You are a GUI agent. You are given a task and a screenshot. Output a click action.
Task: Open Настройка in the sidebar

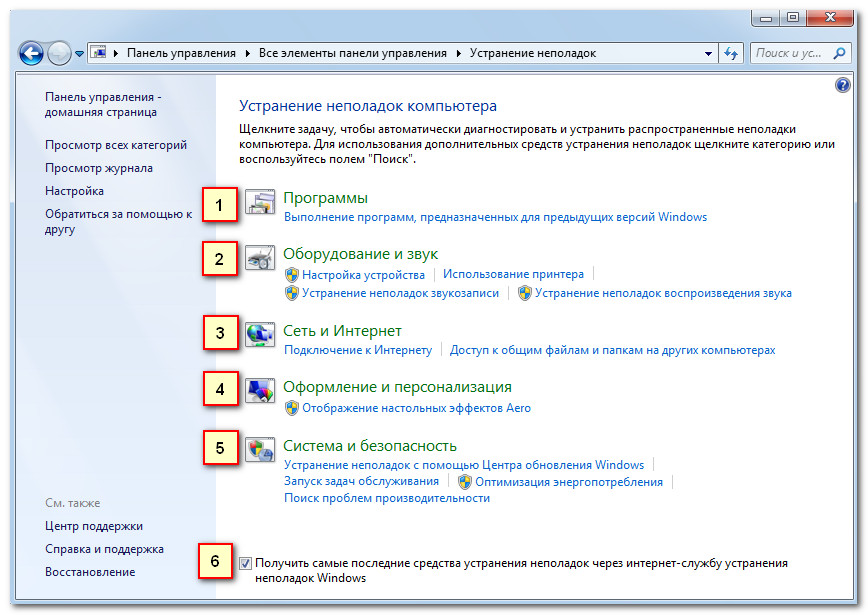(74, 191)
